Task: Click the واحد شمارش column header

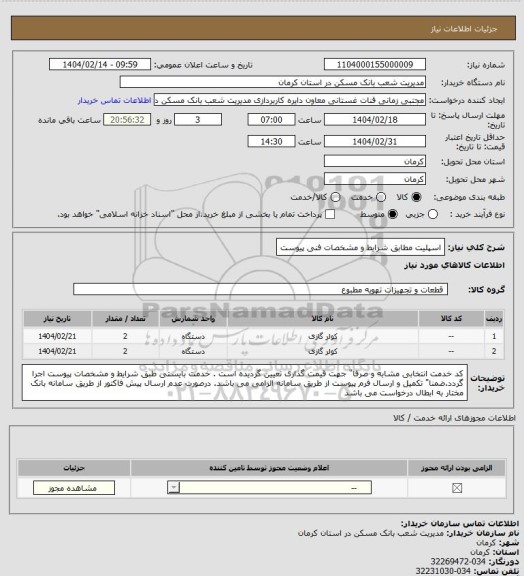Action: (193, 319)
